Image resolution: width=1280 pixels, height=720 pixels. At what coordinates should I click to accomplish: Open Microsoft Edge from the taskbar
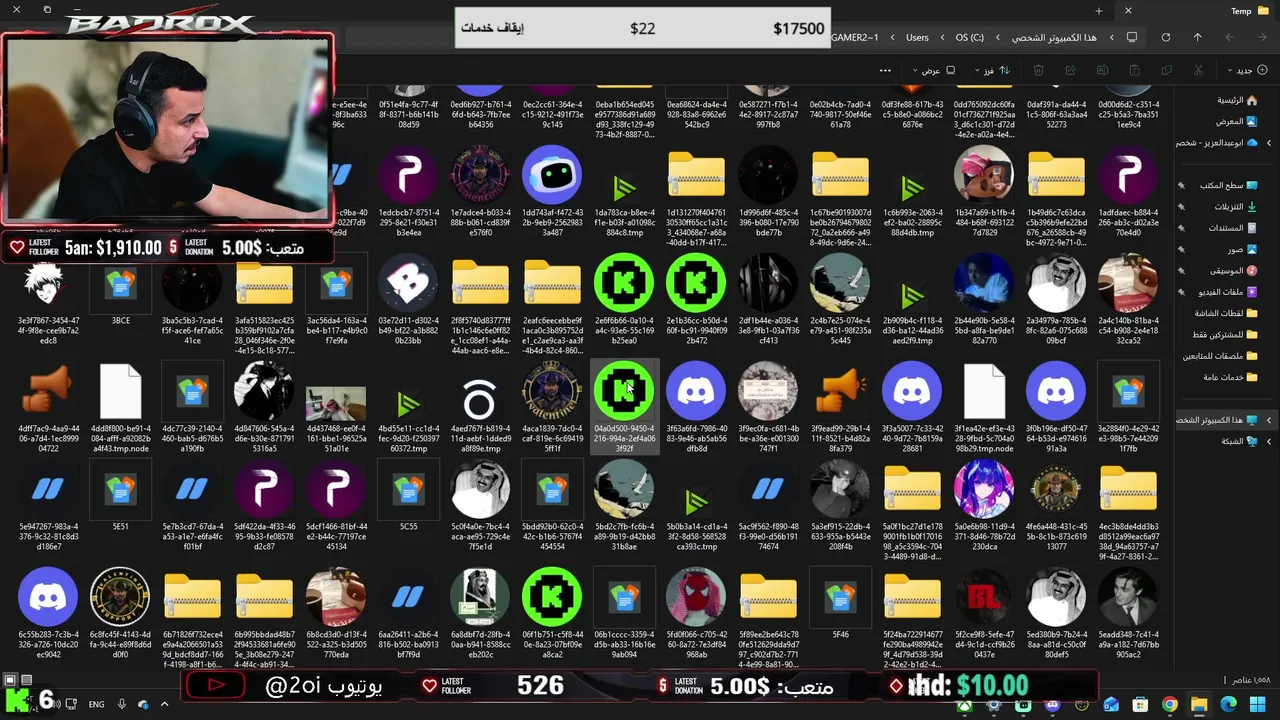click(x=1228, y=705)
